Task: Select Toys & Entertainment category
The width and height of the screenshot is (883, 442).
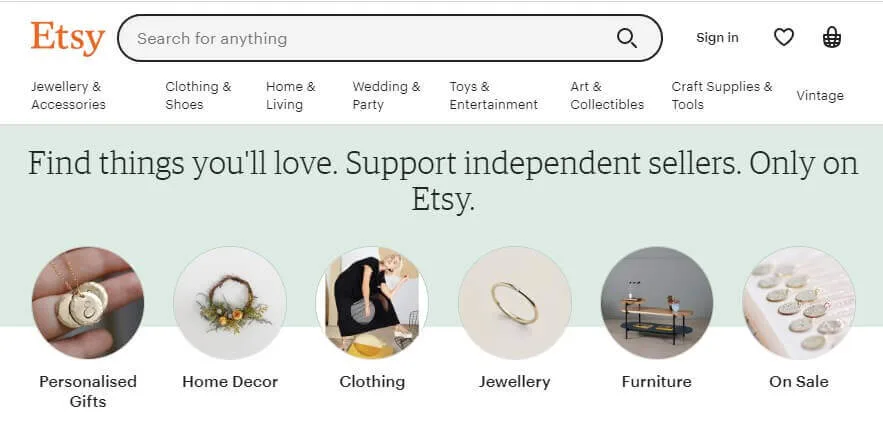Action: 493,96
